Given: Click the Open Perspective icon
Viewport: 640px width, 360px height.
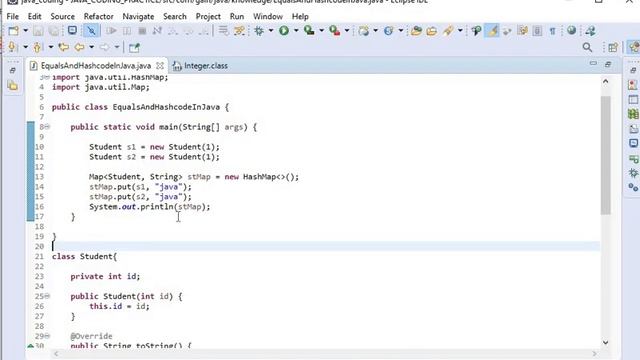Looking at the screenshot, I should [x=613, y=47].
